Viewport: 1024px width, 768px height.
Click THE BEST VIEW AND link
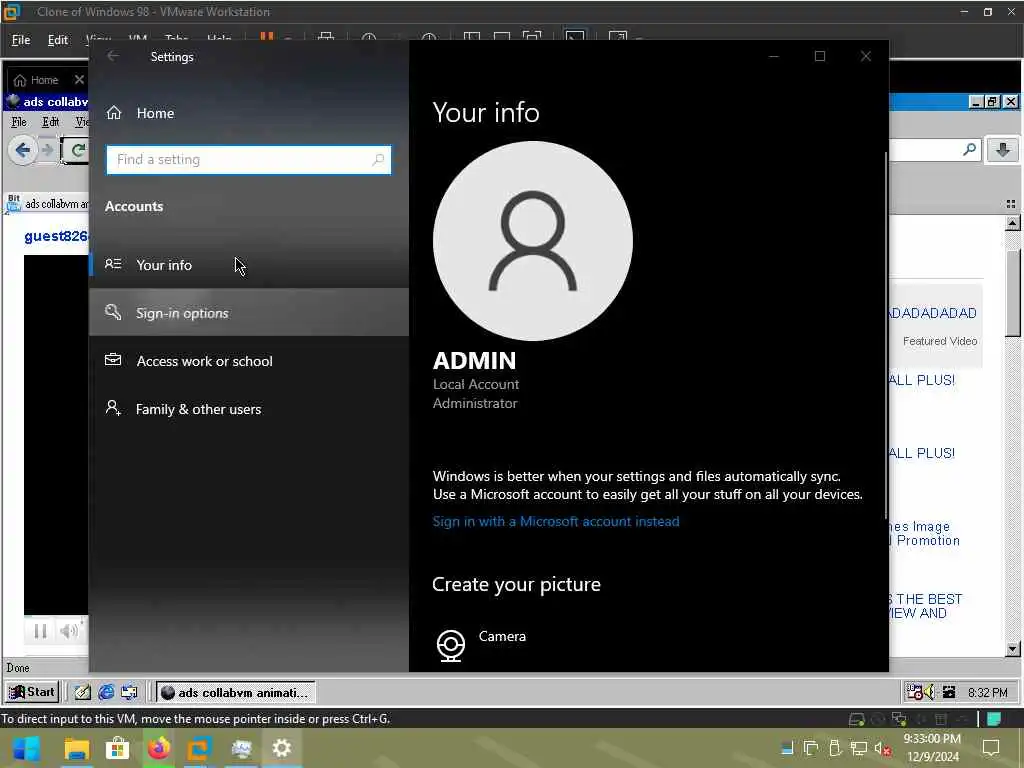[925, 606]
